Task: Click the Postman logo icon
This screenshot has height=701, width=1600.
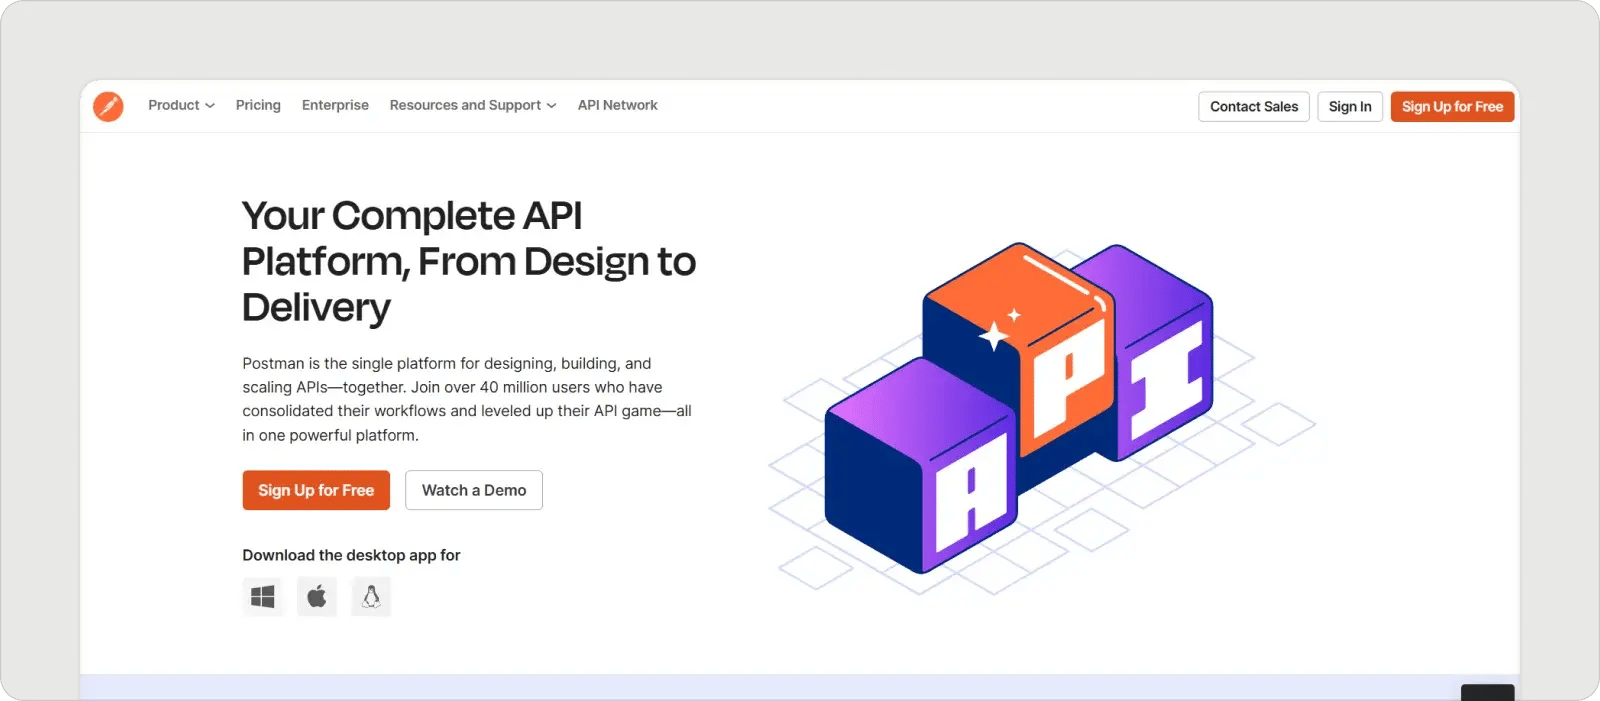Action: click(108, 106)
